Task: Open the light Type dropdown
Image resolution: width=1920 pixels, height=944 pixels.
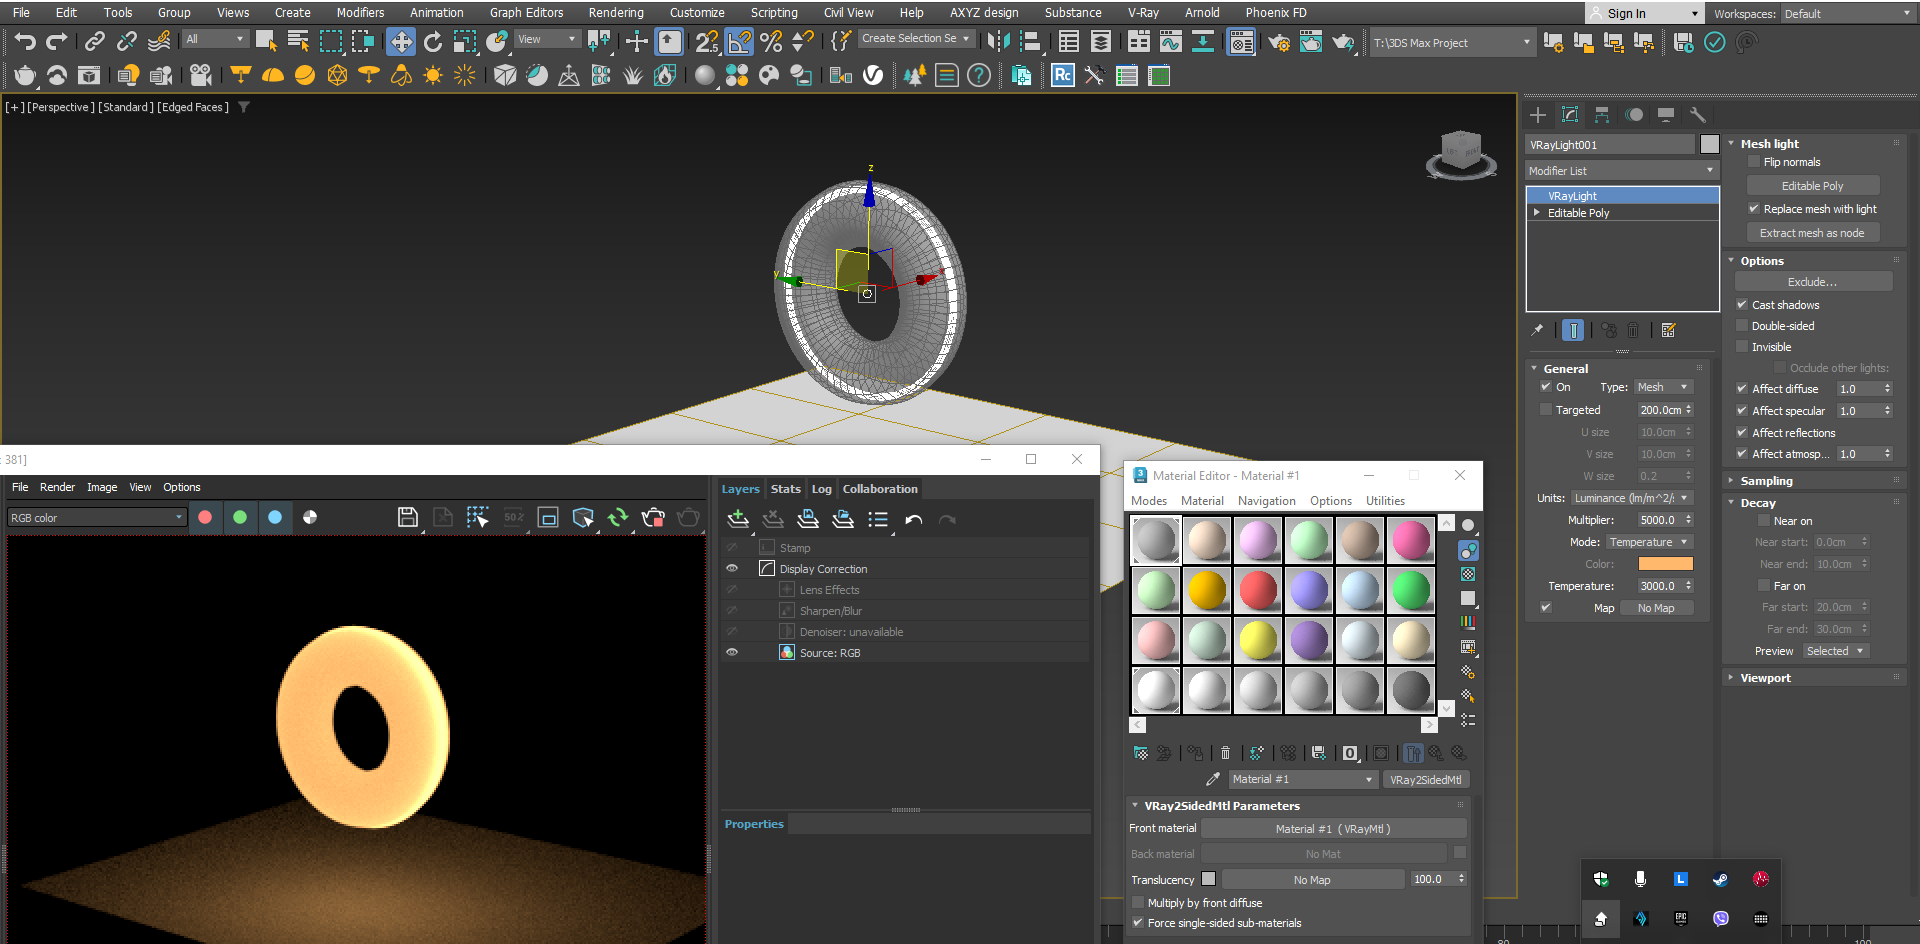Action: [1663, 387]
